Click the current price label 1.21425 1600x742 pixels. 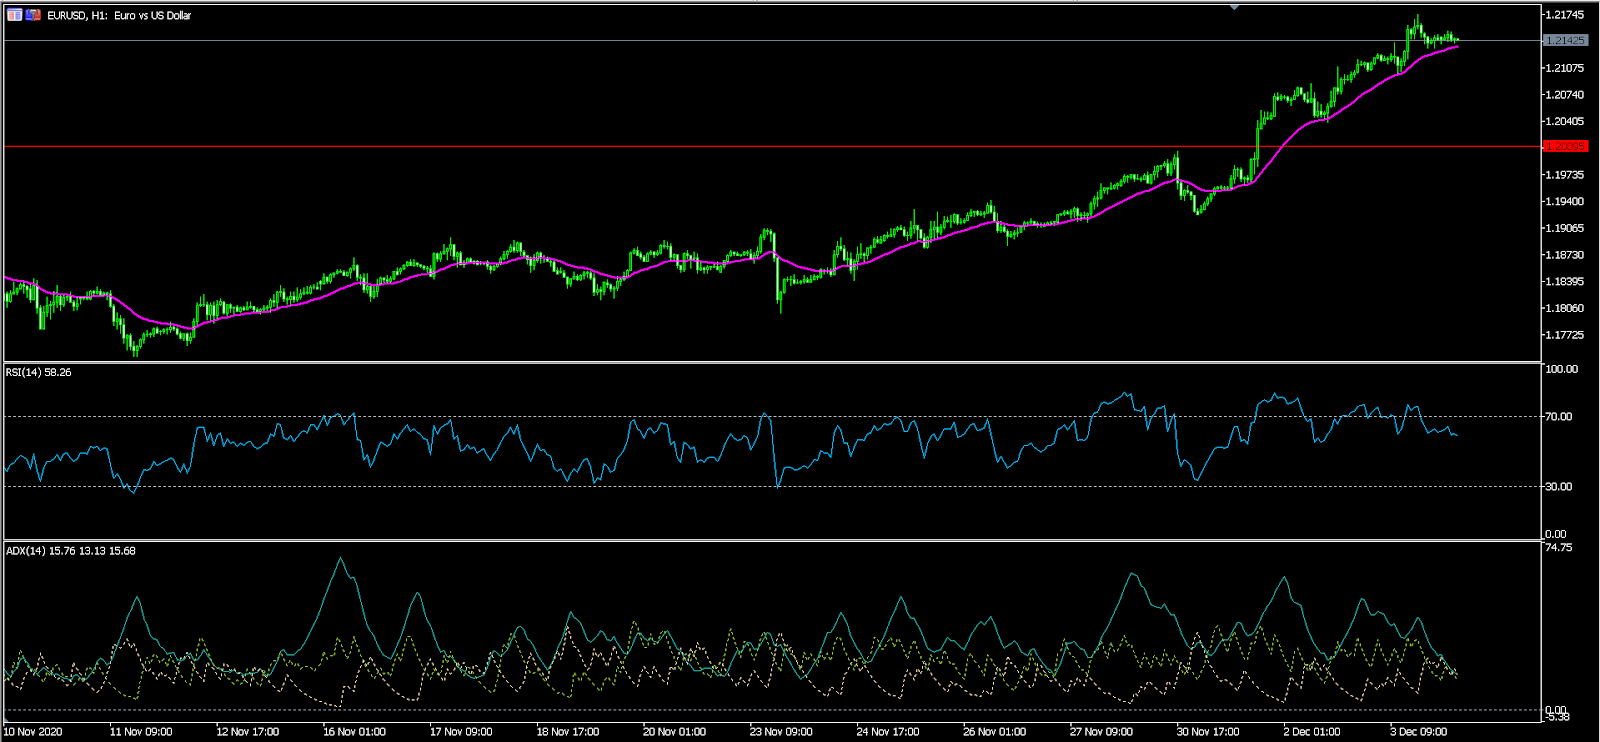1565,41
